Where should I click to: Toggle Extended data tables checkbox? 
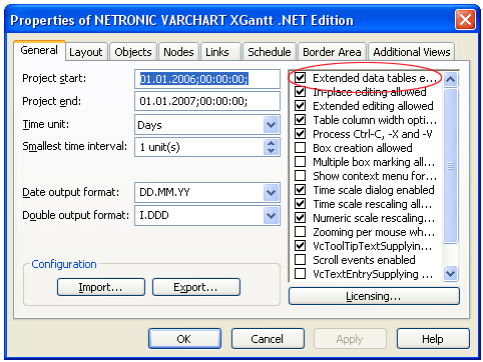pos(300,78)
